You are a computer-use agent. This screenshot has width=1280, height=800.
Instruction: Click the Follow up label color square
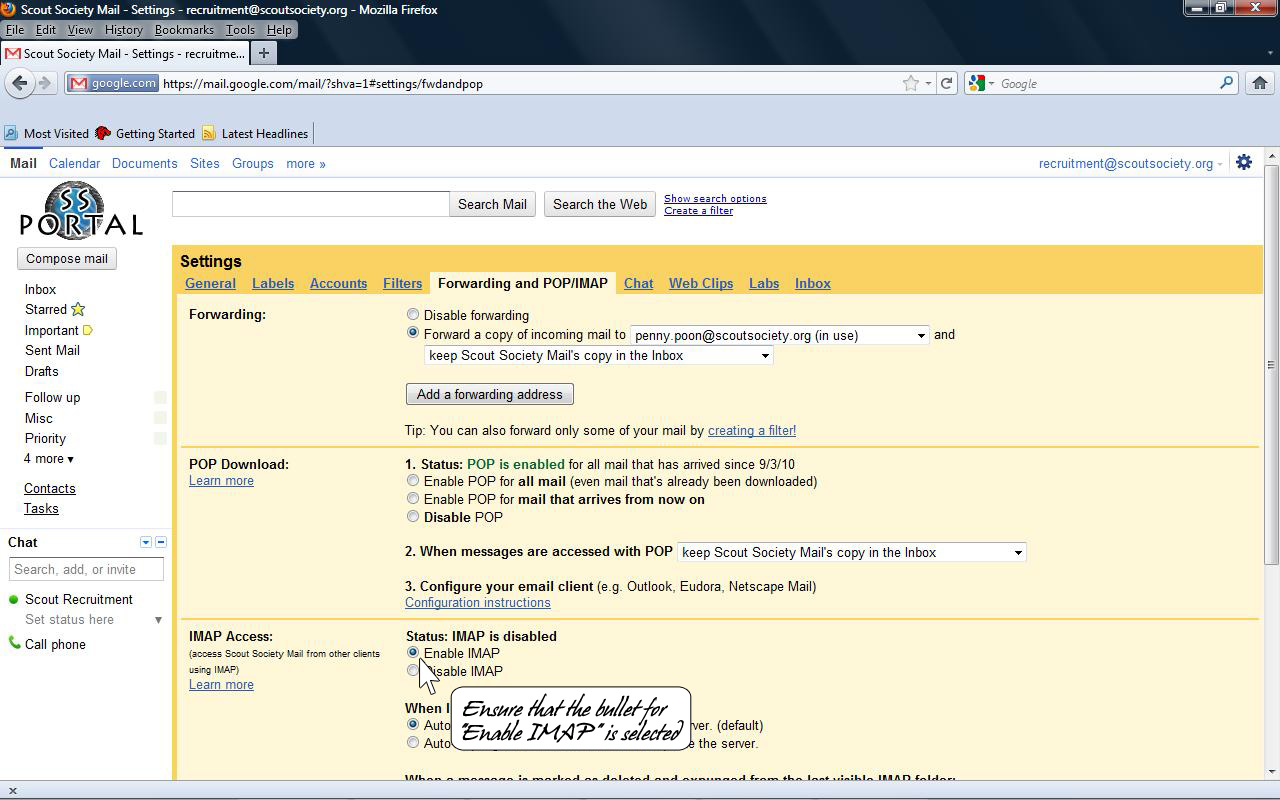[160, 398]
